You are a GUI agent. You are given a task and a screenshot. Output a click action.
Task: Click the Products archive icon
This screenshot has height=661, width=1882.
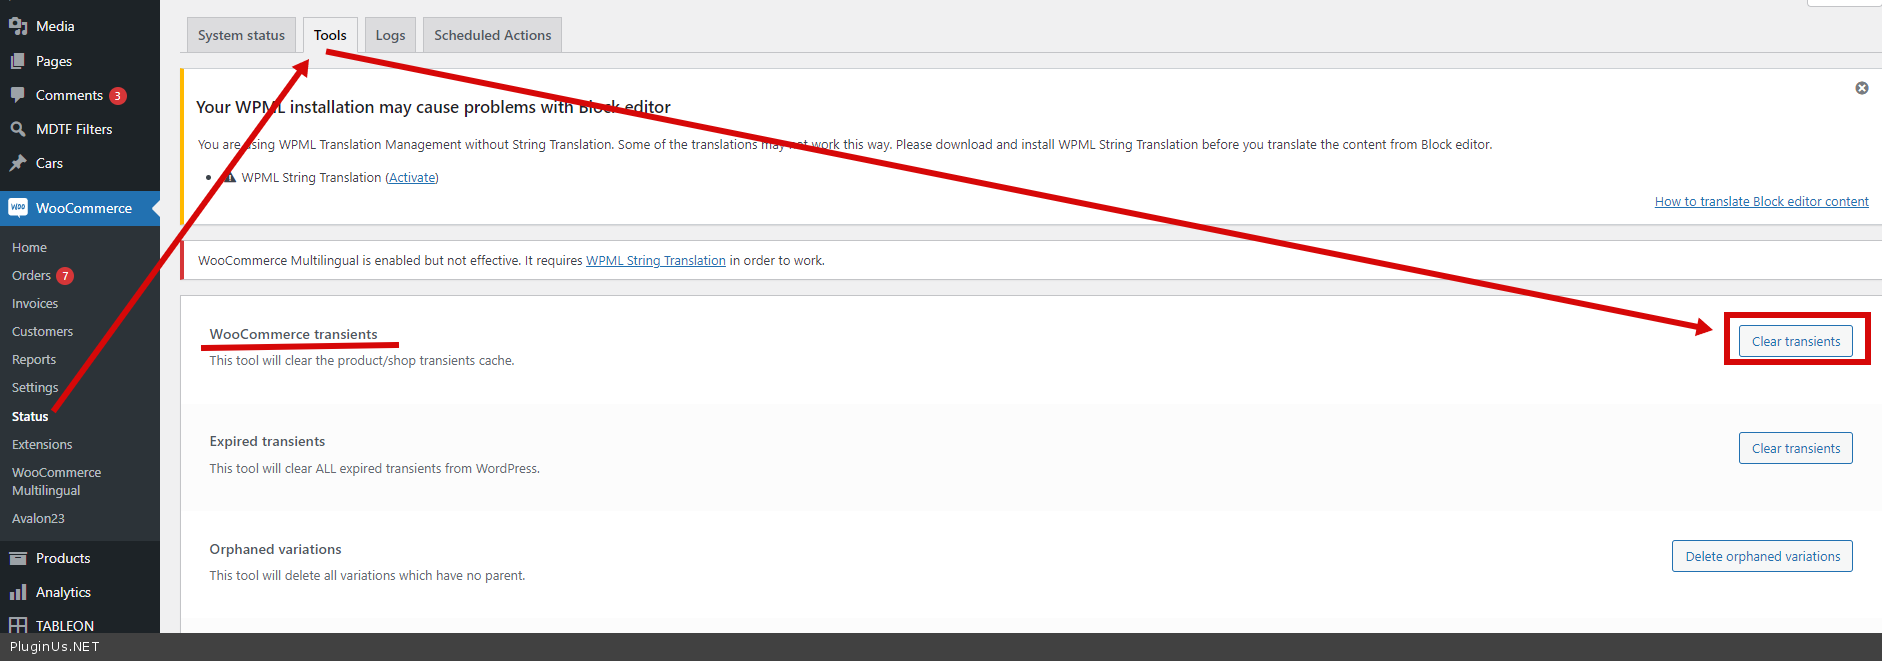(18, 558)
